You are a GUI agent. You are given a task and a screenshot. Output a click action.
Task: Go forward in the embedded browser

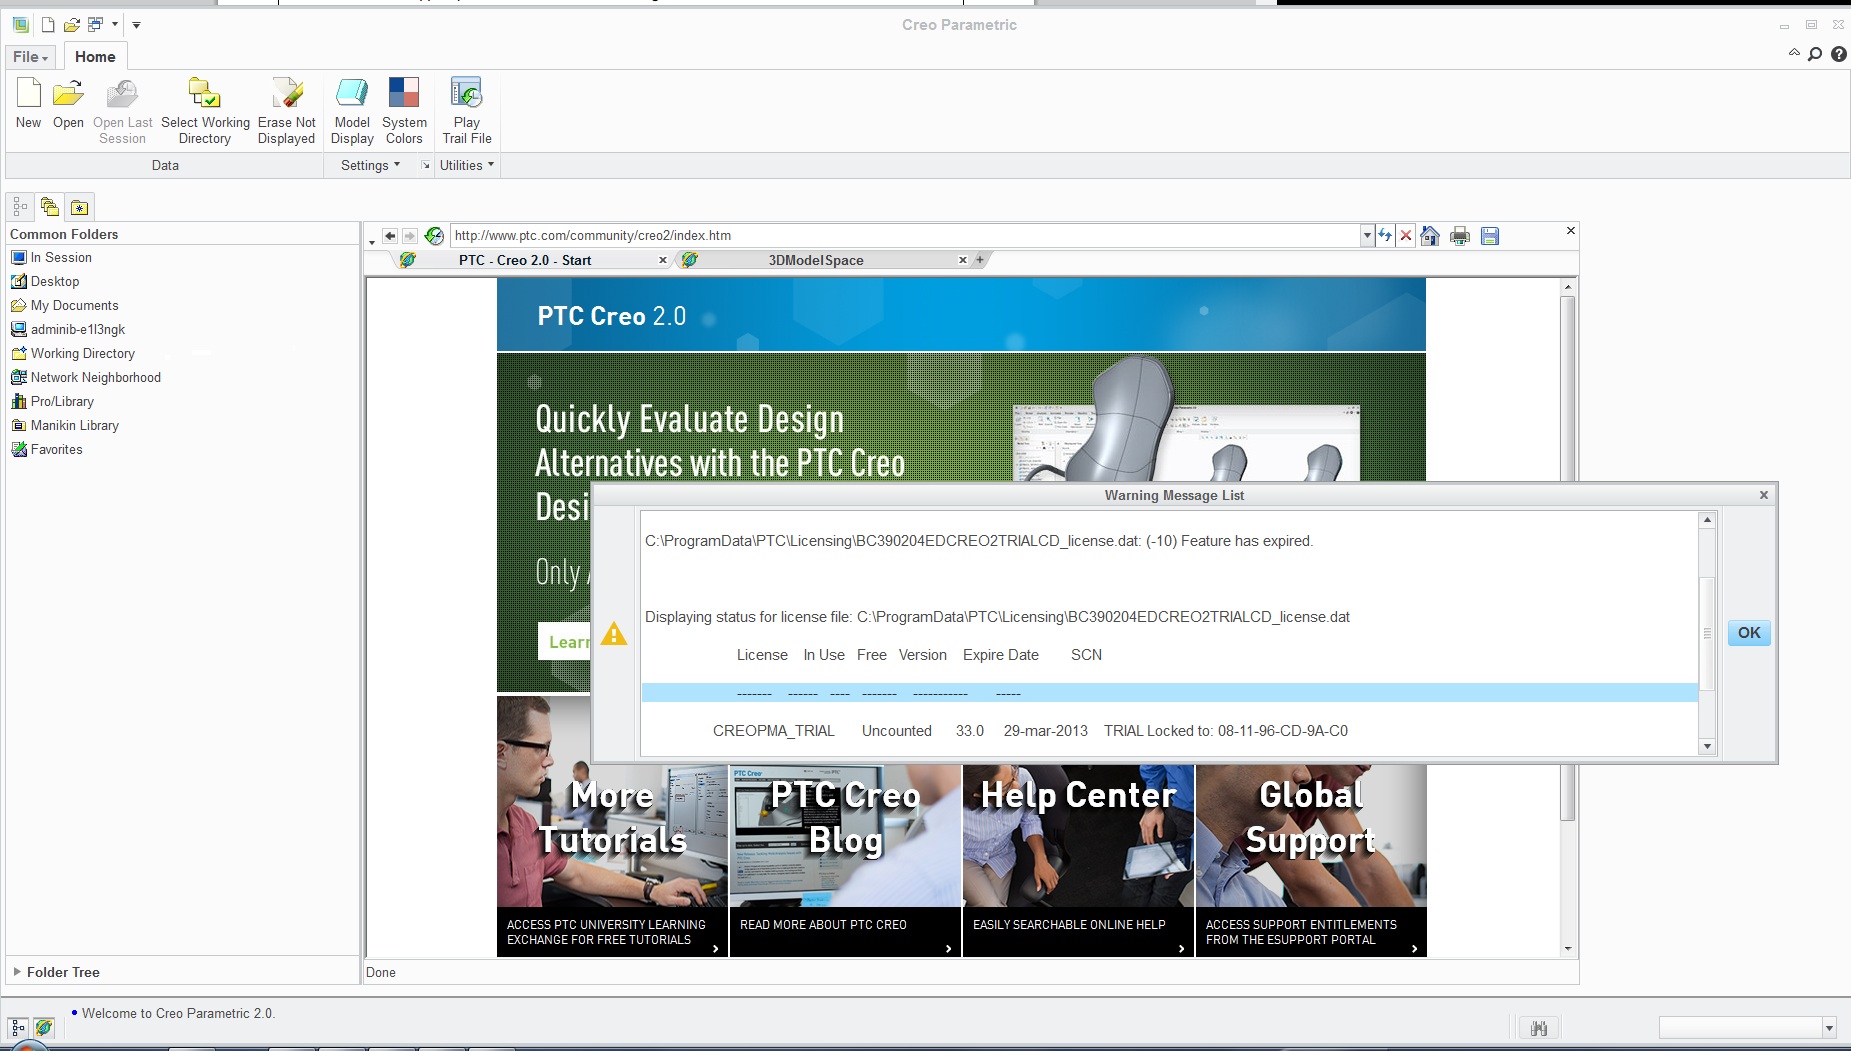click(410, 236)
